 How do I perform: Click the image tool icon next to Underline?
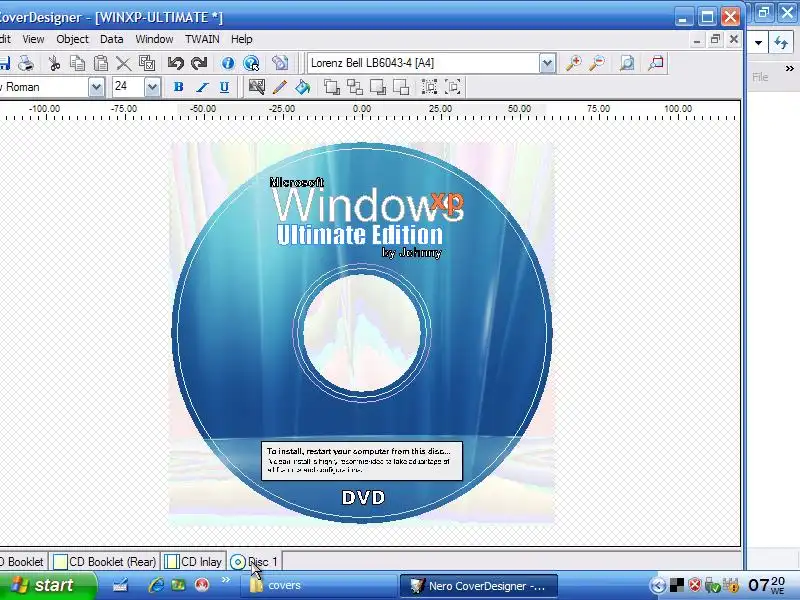(x=256, y=87)
